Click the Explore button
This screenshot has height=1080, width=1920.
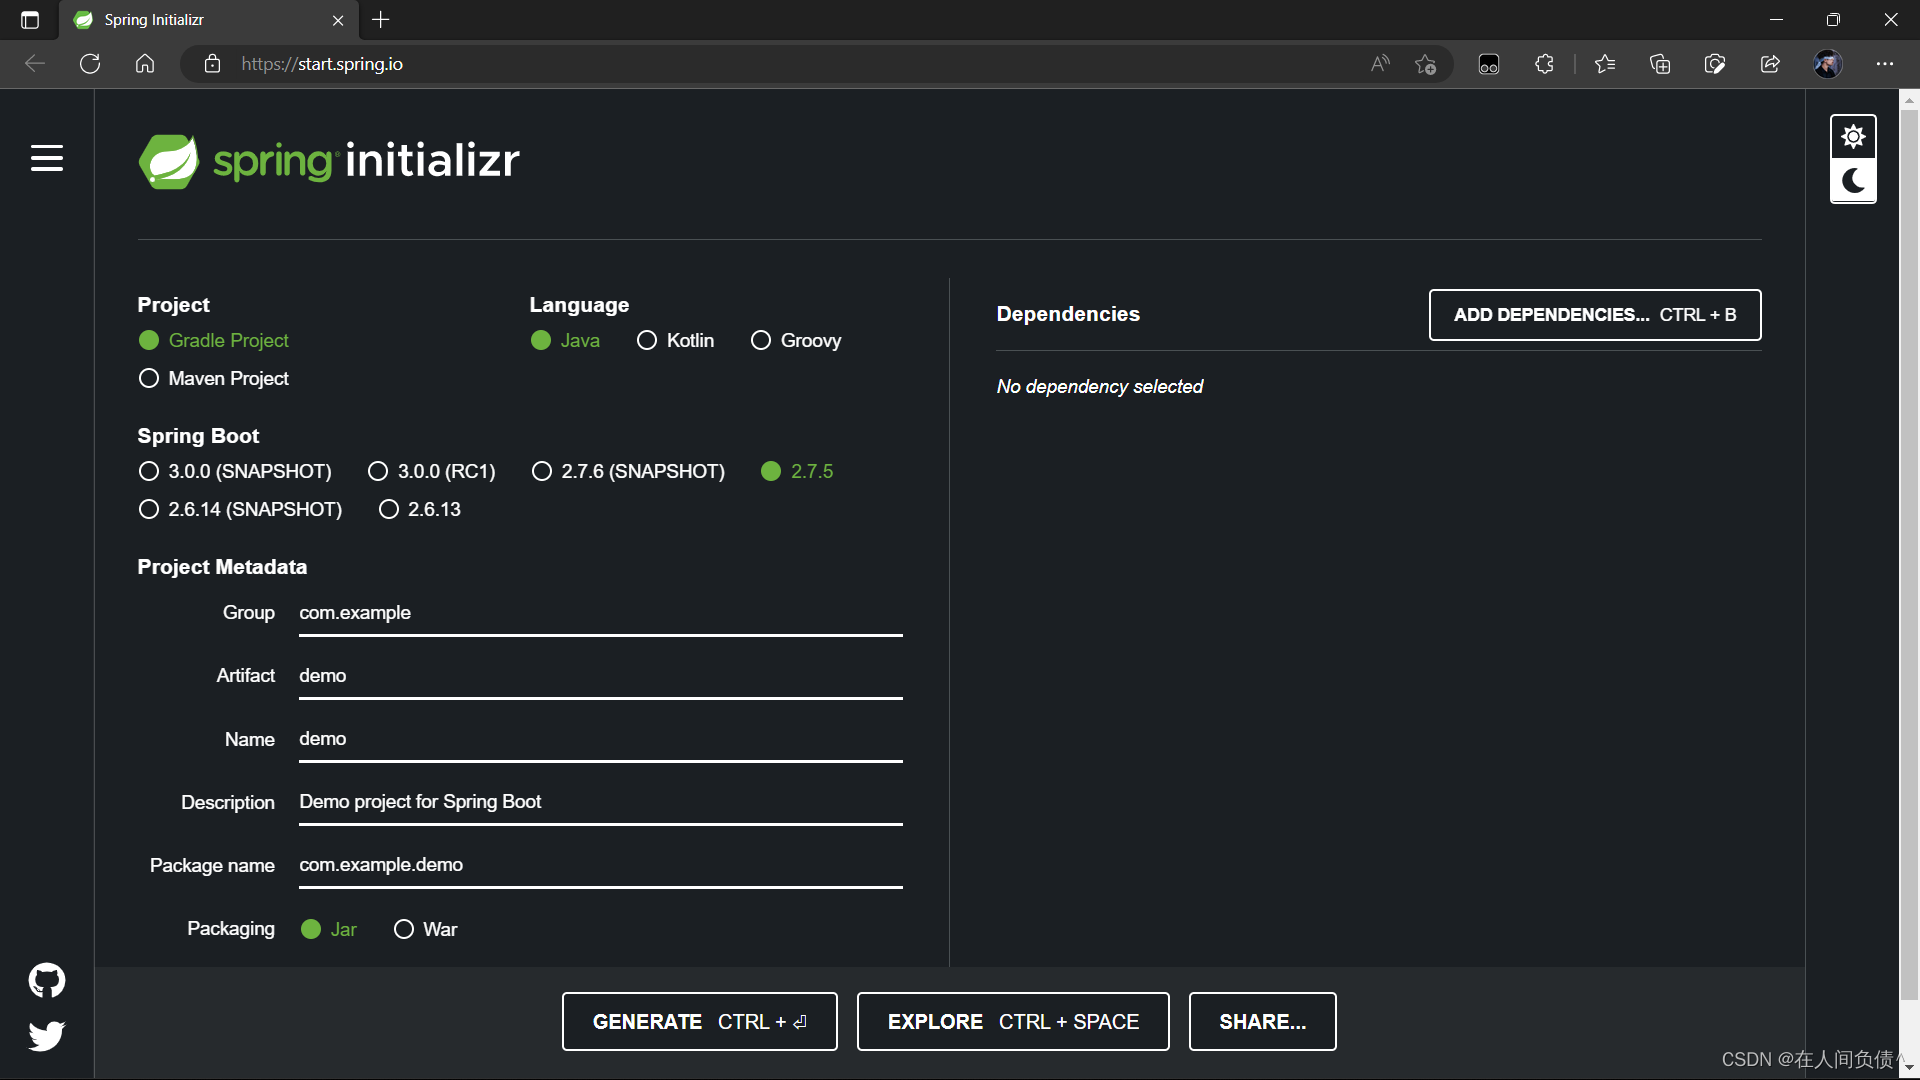point(1013,1022)
